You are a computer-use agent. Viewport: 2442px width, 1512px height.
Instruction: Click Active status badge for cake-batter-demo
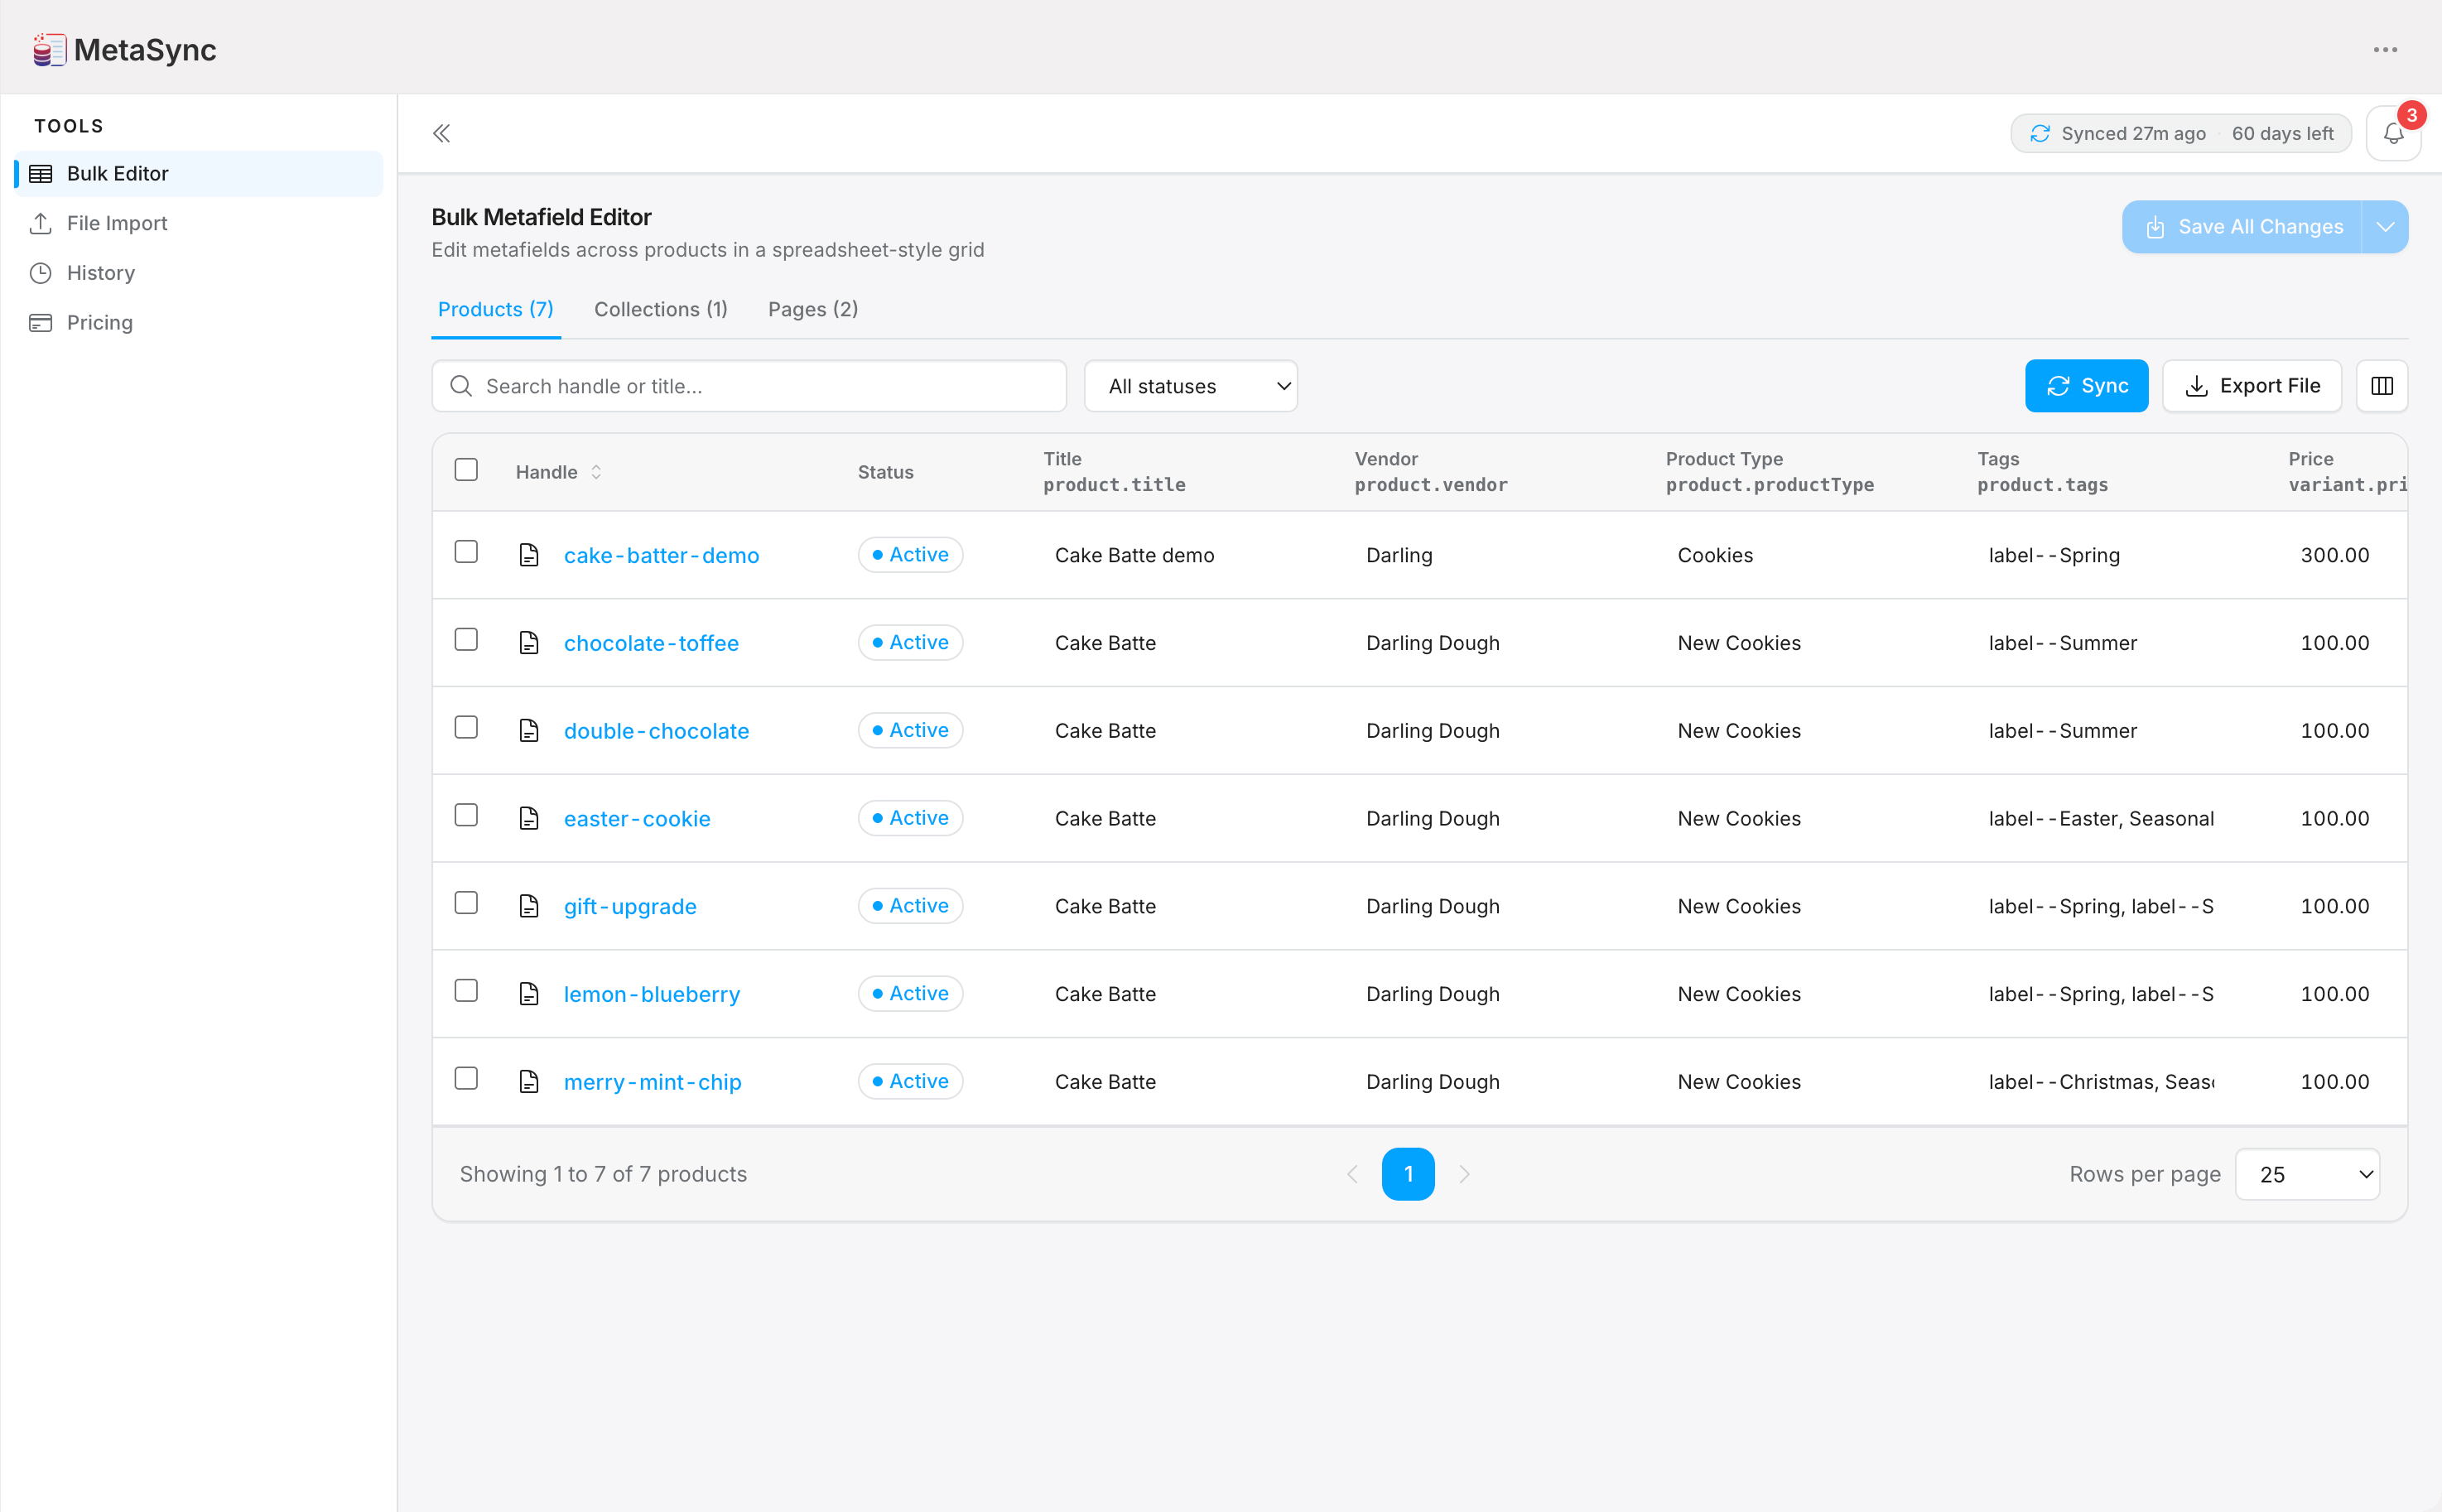910,555
